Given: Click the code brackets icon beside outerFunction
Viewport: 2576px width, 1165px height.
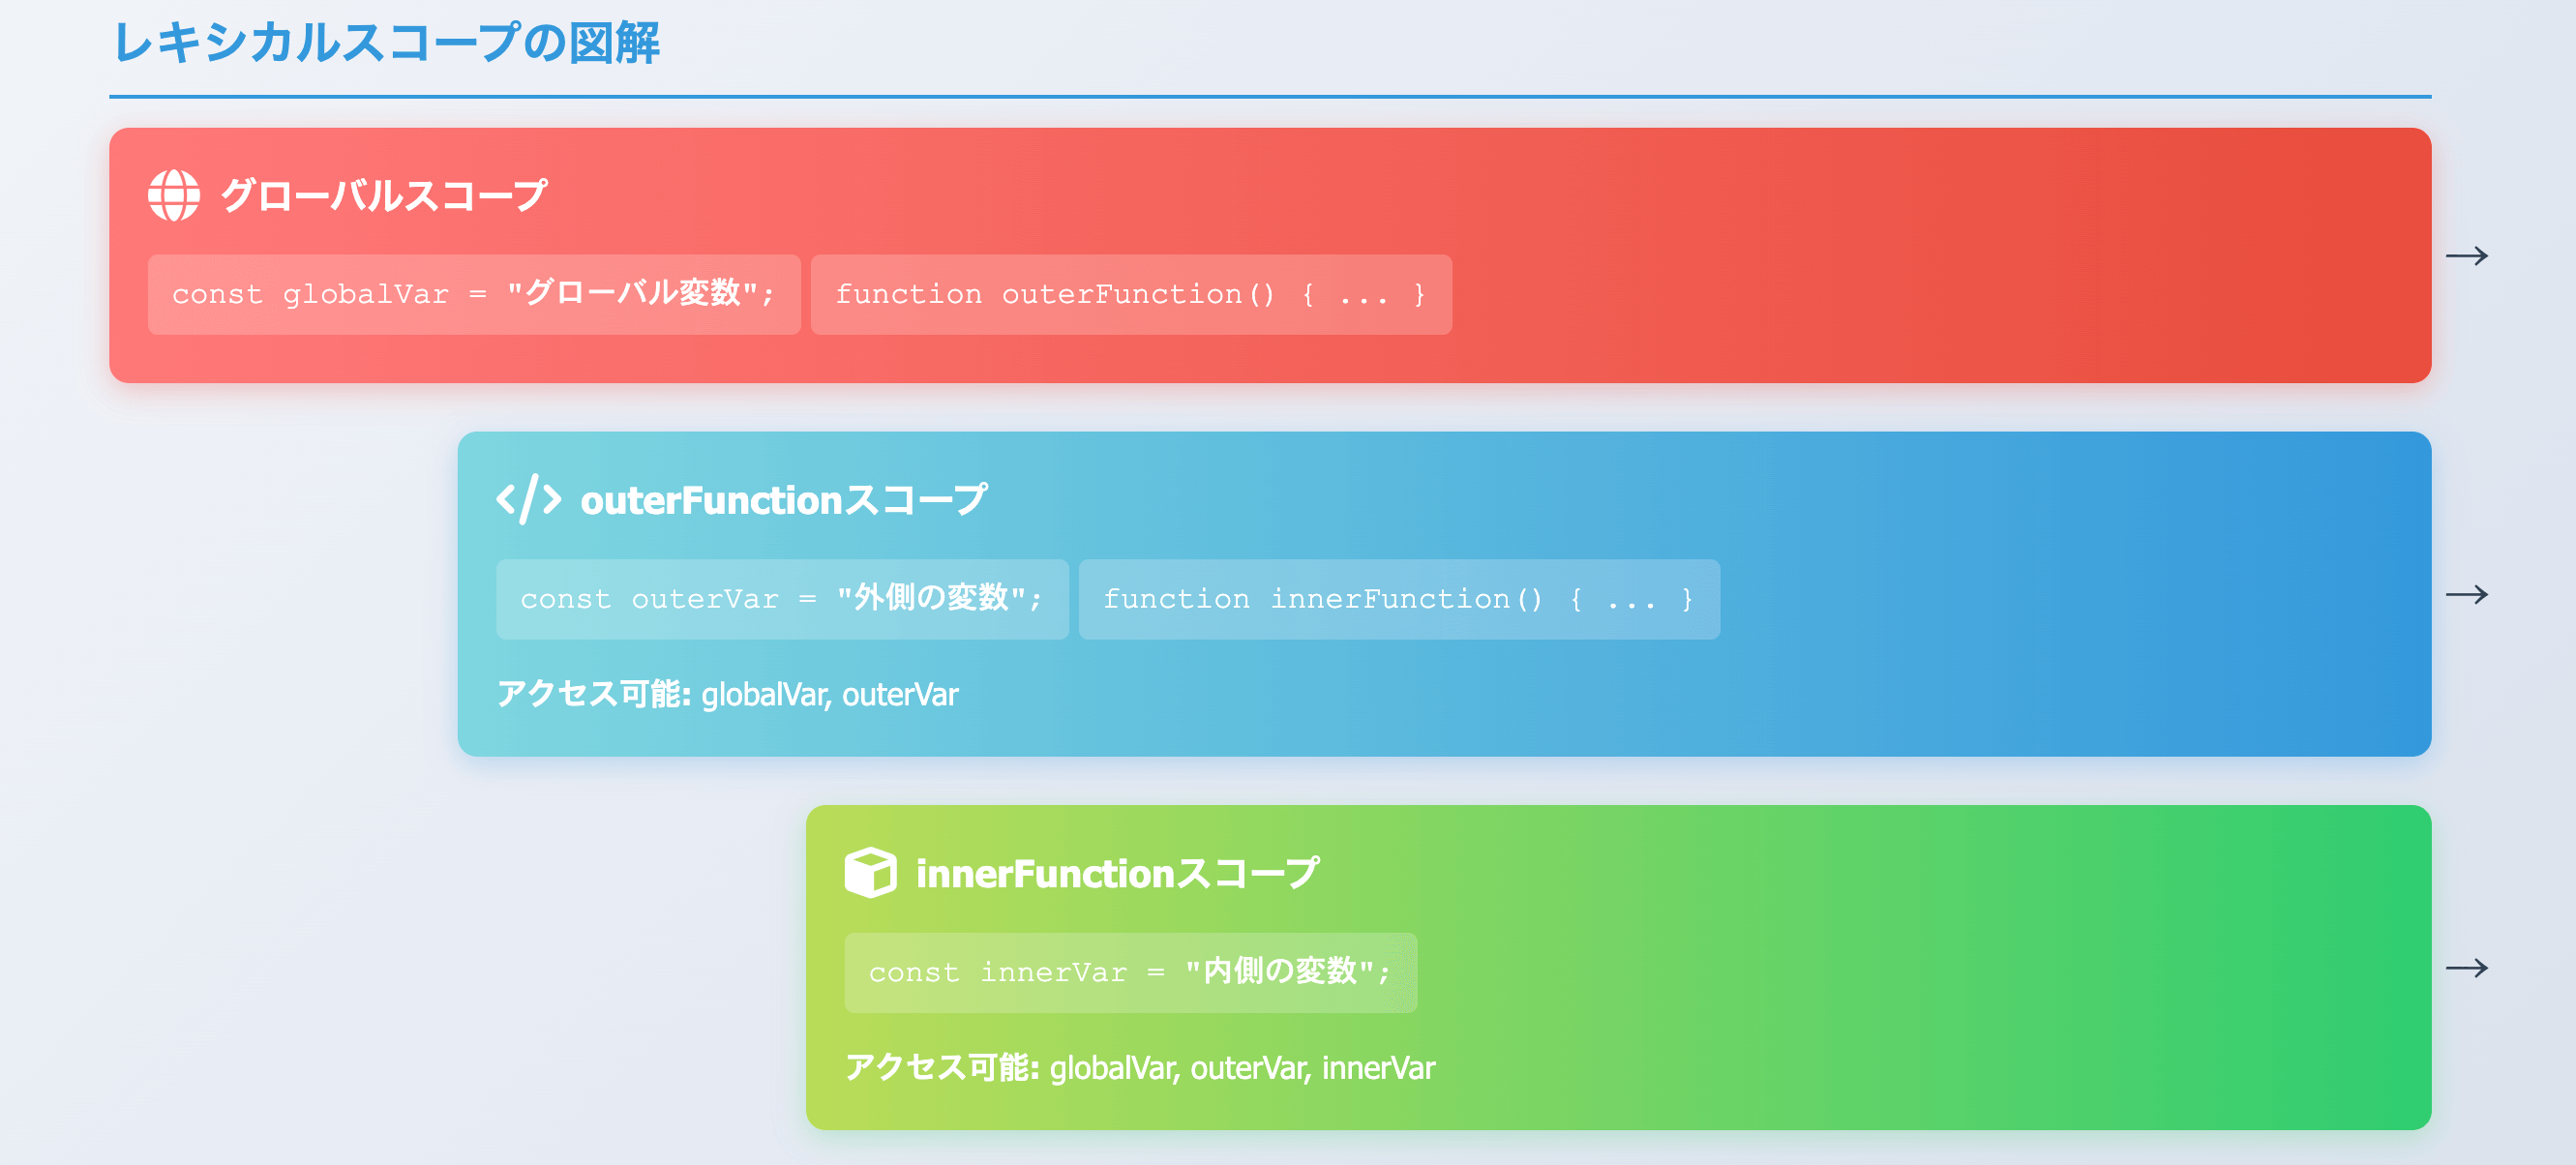Looking at the screenshot, I should click(x=528, y=499).
